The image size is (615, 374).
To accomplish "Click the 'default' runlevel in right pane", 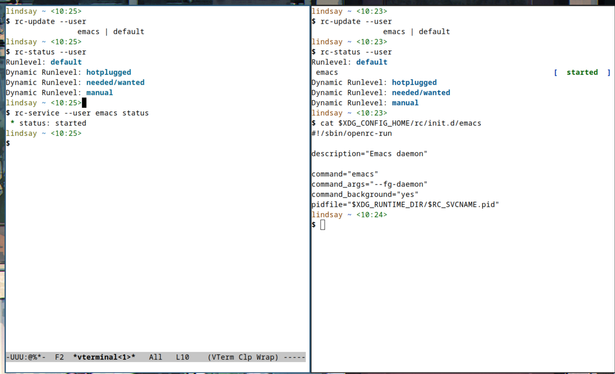I will tap(371, 62).
